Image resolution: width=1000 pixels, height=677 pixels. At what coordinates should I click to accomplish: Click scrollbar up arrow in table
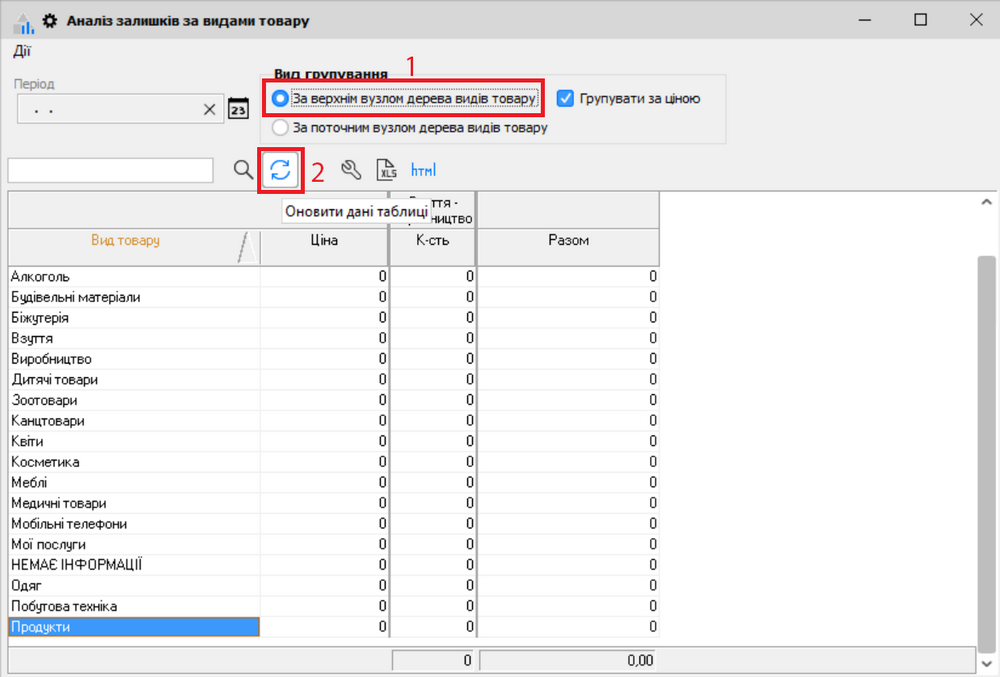click(x=985, y=203)
